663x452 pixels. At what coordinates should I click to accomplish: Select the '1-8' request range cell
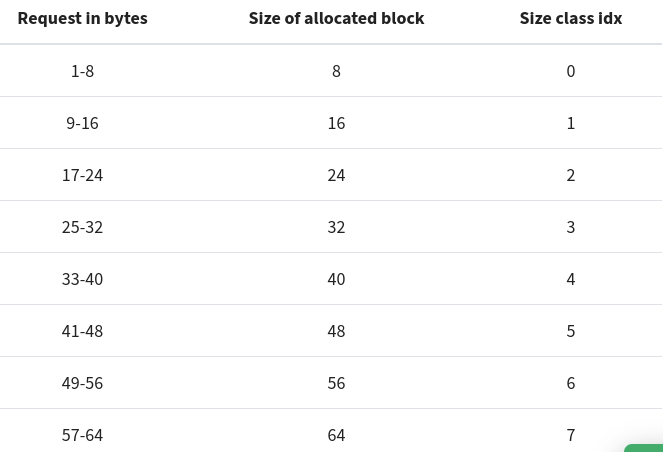(x=82, y=71)
